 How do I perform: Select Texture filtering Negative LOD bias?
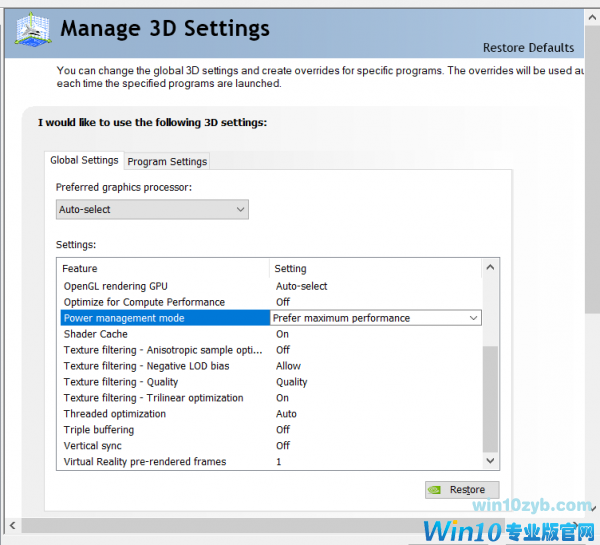(272, 366)
